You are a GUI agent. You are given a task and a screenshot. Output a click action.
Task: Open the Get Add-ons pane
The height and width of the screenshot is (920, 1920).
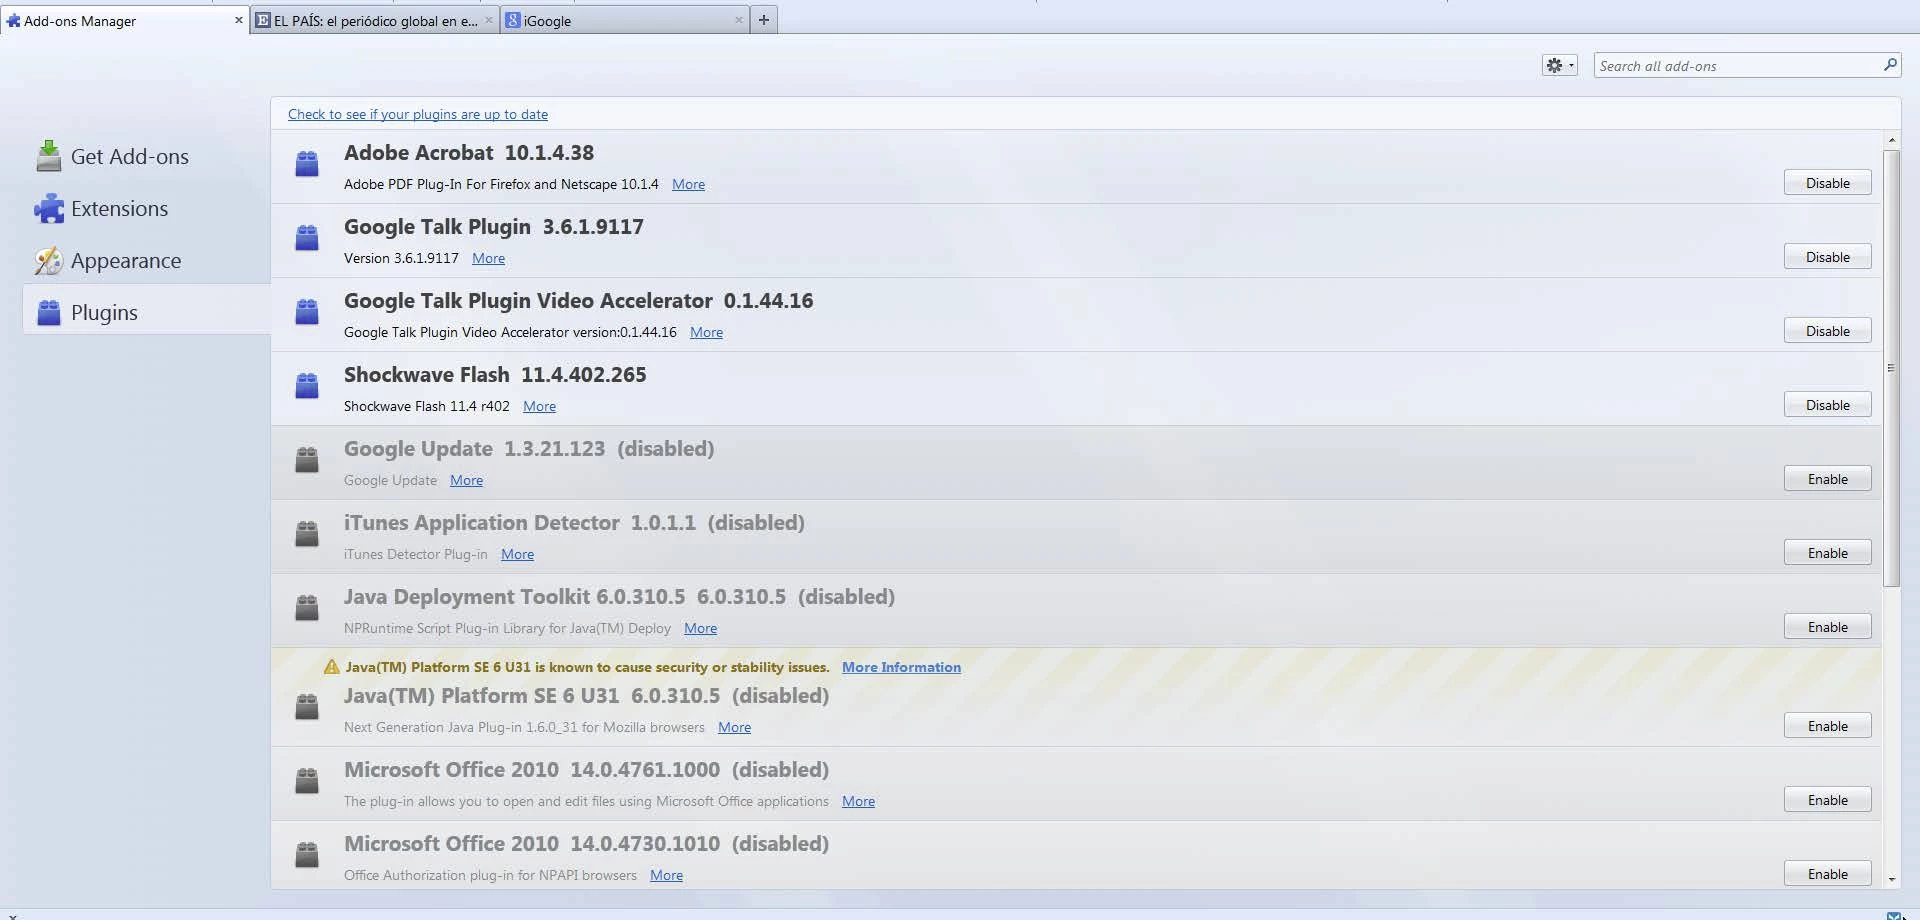point(146,156)
